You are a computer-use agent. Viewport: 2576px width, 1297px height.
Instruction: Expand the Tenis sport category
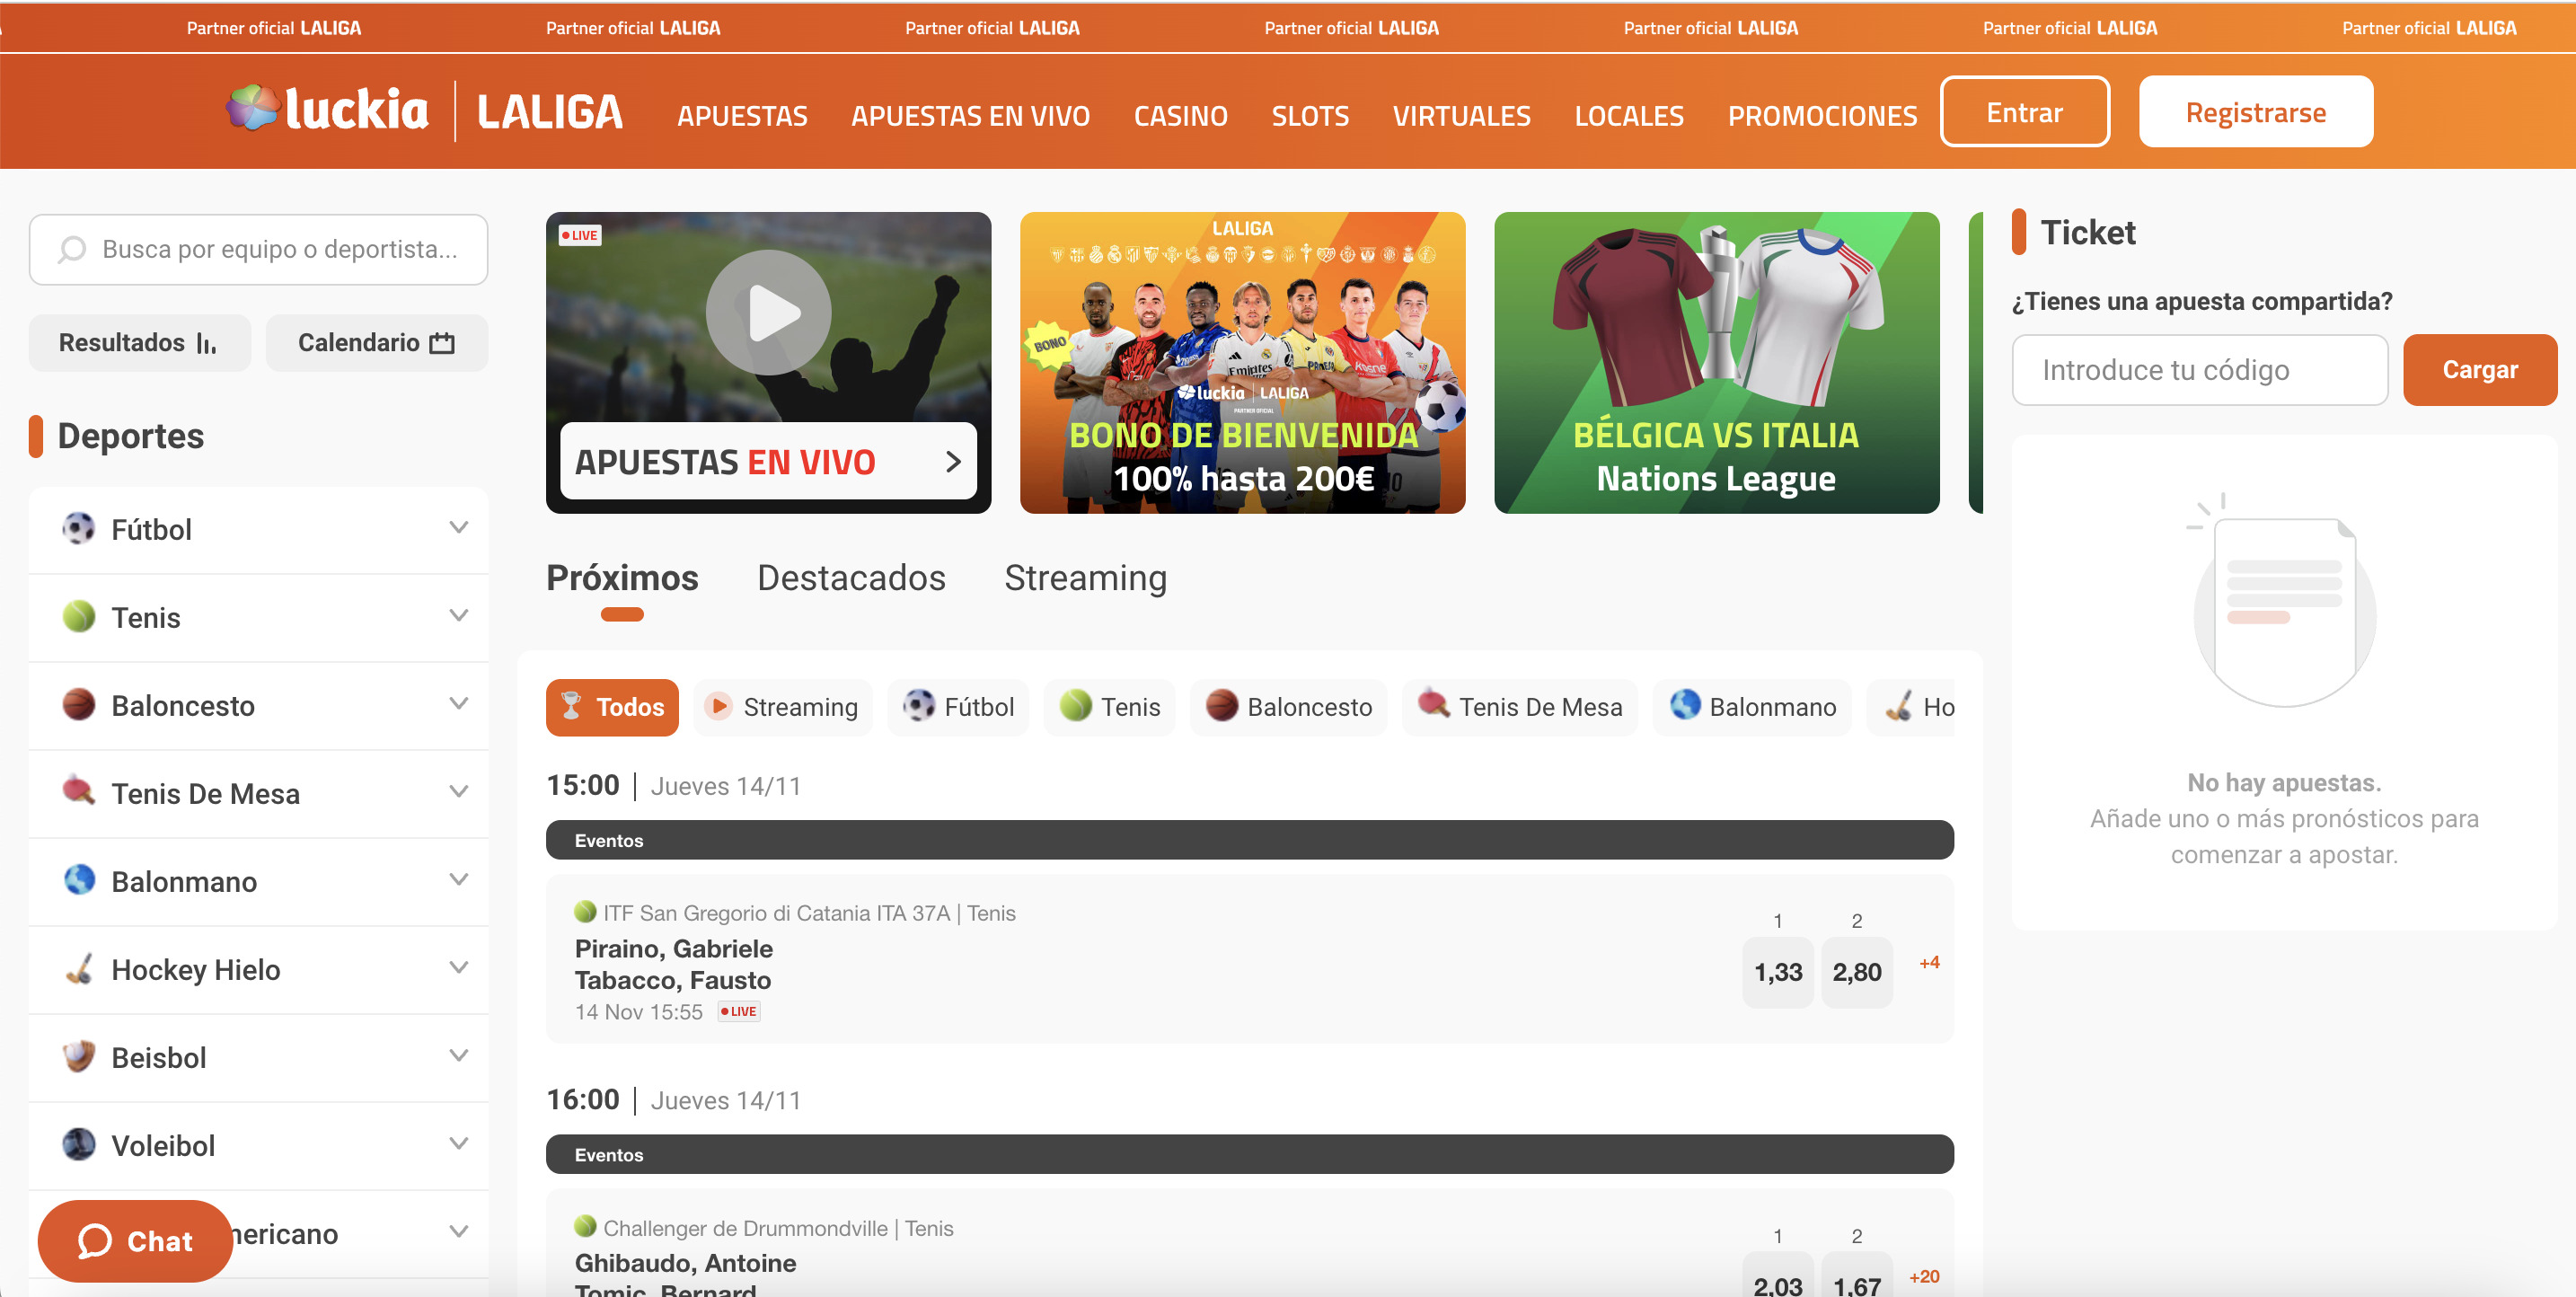click(459, 616)
